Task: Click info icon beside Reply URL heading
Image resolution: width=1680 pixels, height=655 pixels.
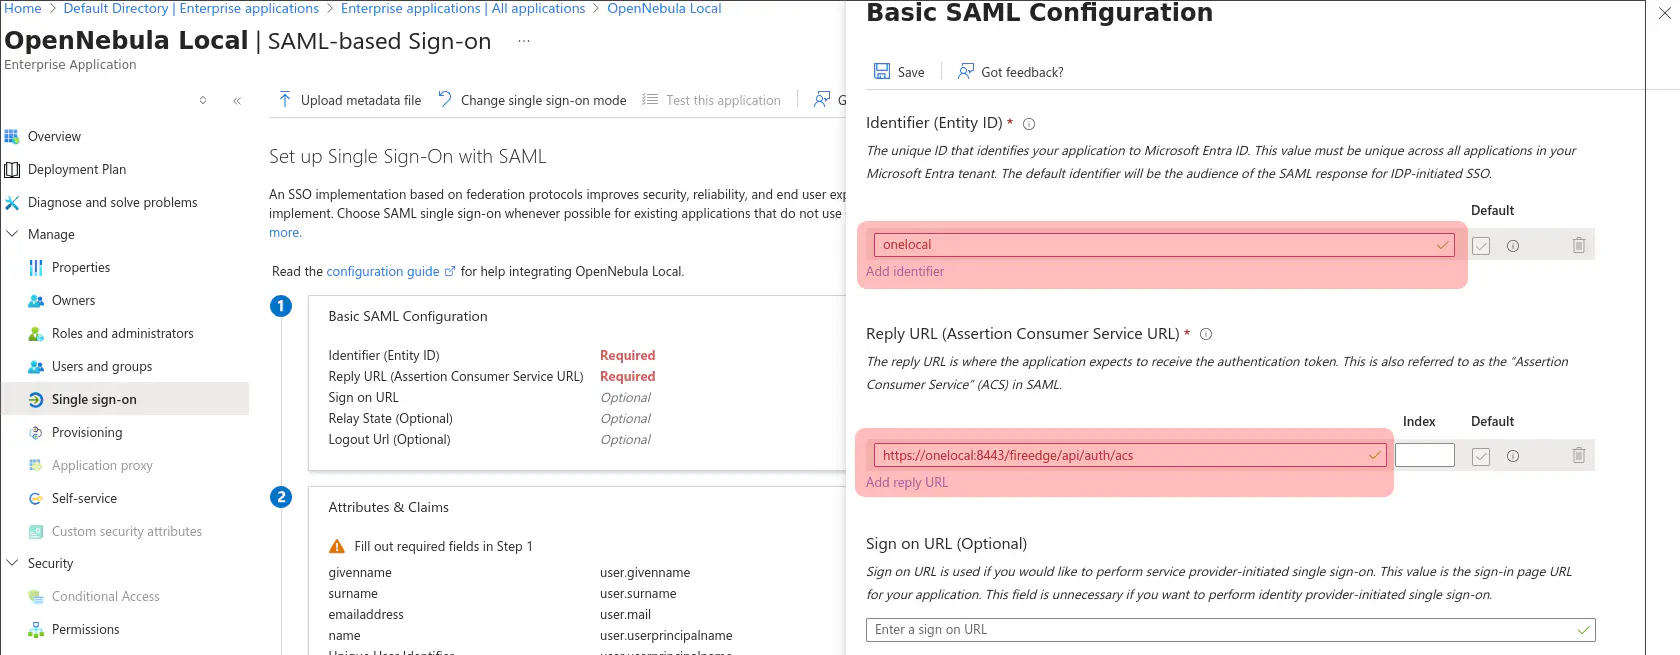Action: (1206, 334)
